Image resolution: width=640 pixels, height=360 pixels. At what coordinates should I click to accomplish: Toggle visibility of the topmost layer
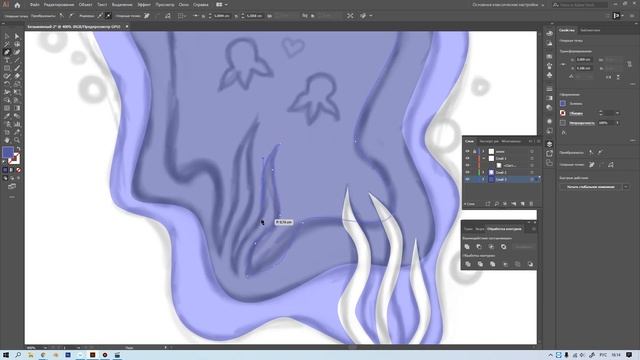467,151
